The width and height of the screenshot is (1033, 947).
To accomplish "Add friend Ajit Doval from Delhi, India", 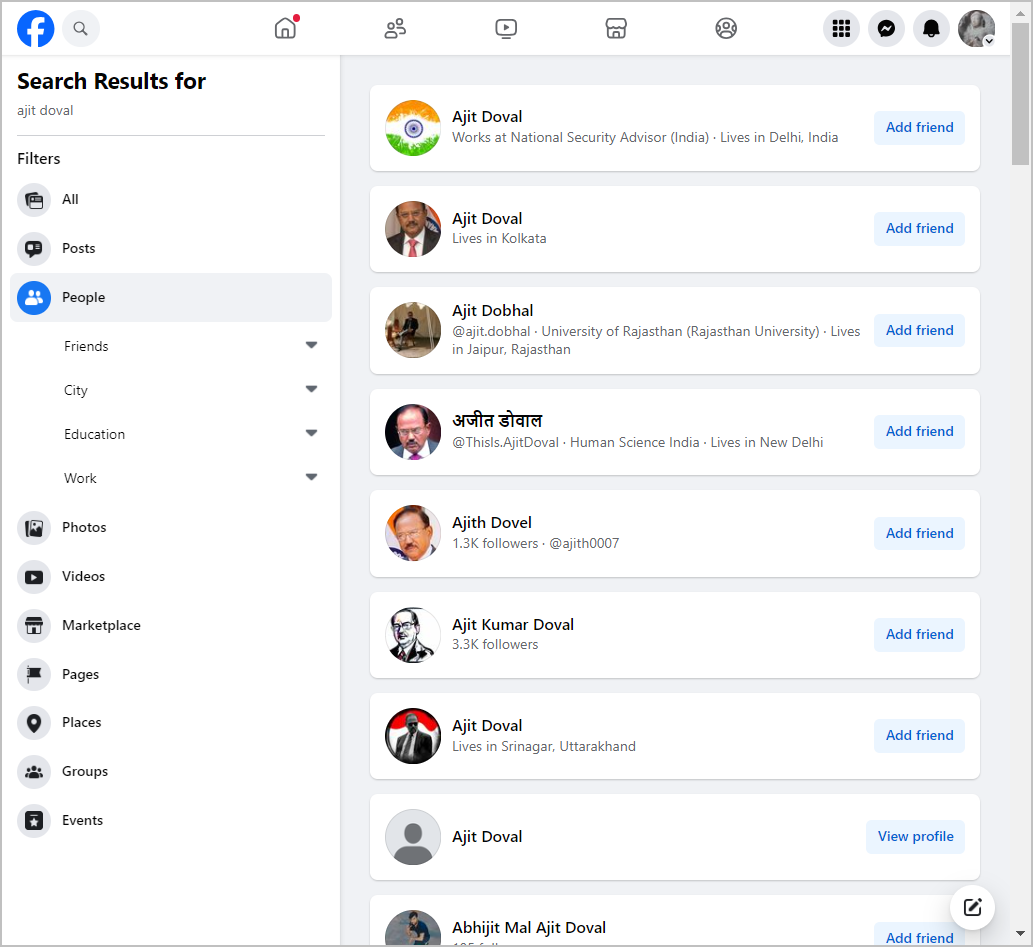I will coord(919,128).
